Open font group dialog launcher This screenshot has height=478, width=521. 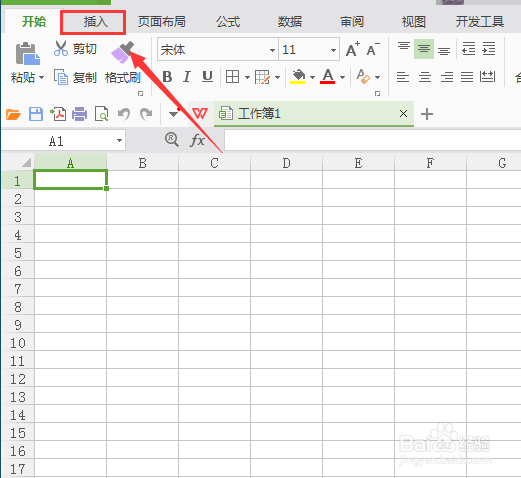tap(377, 94)
